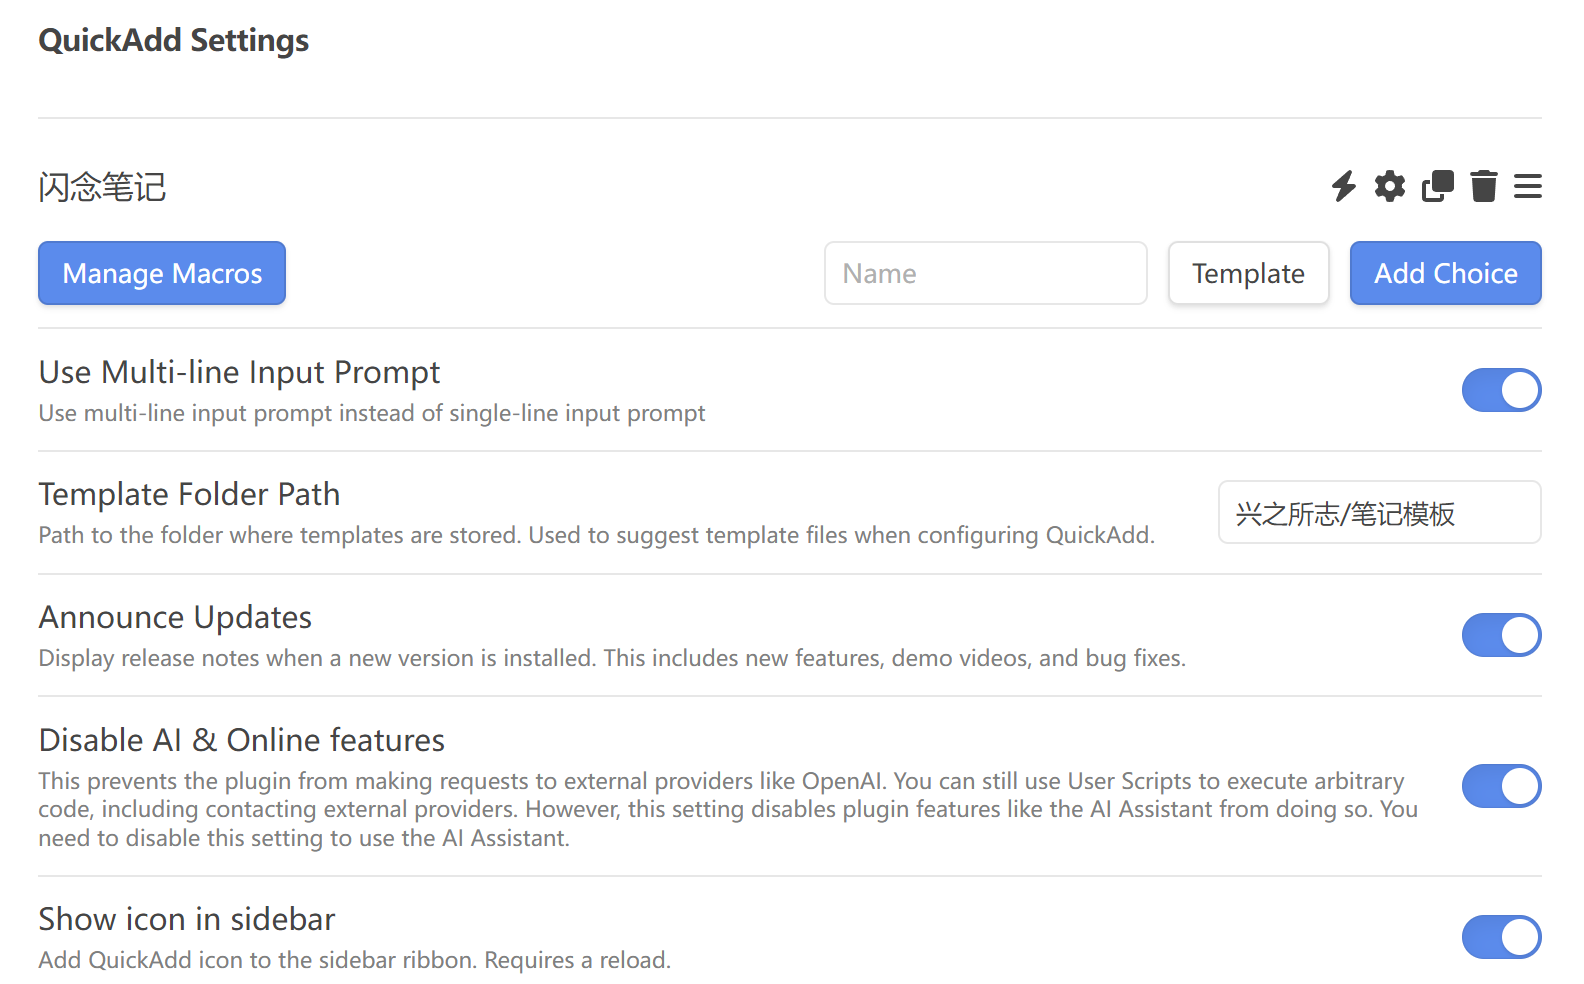The width and height of the screenshot is (1584, 984).
Task: Duplicate the 闪念笔记 choice
Action: click(x=1437, y=186)
